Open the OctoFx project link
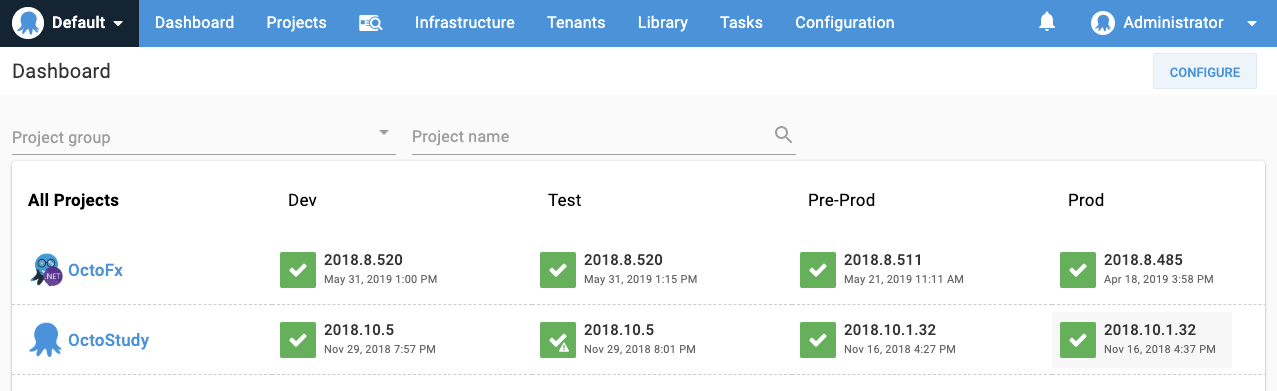 pos(95,270)
